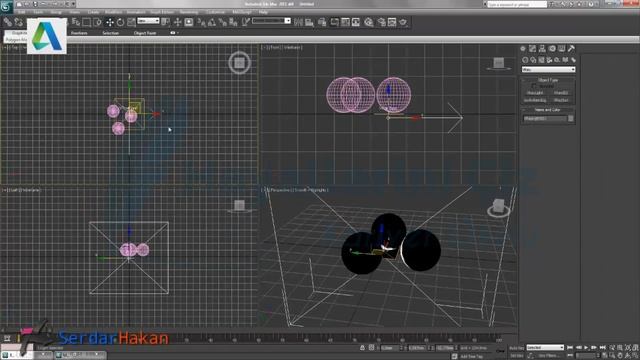Toggle Auto Key mode
This screenshot has height=360, width=640.
pos(516,348)
